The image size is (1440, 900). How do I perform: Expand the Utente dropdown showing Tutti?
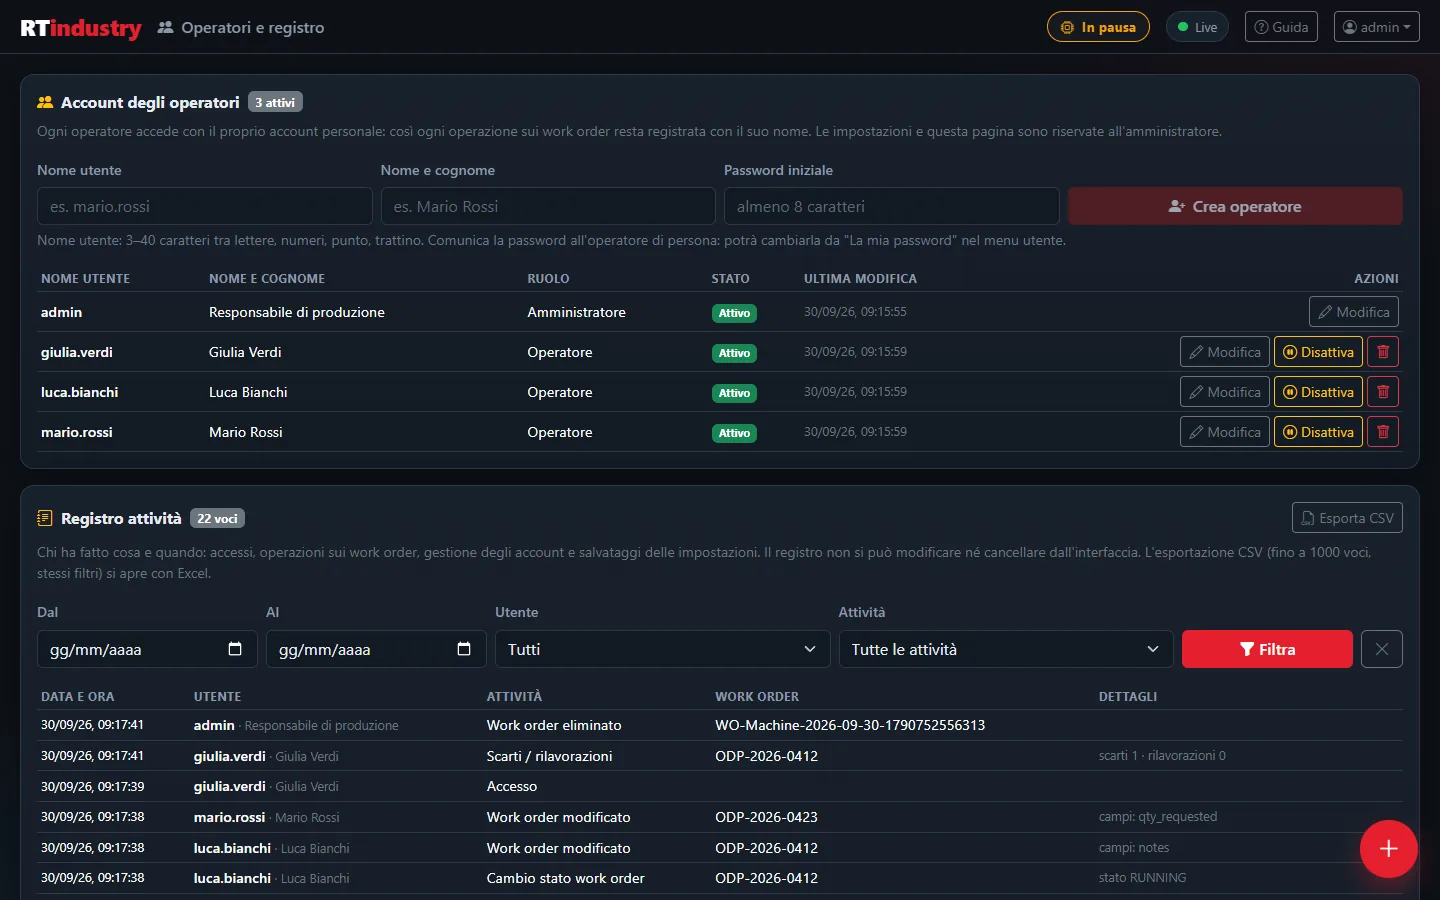click(x=663, y=649)
